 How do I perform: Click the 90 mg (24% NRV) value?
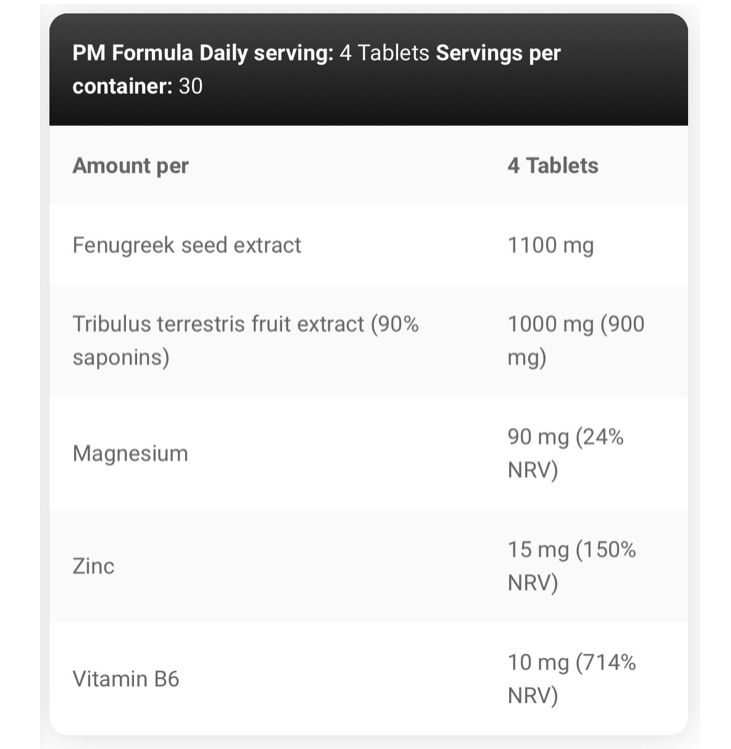click(566, 453)
